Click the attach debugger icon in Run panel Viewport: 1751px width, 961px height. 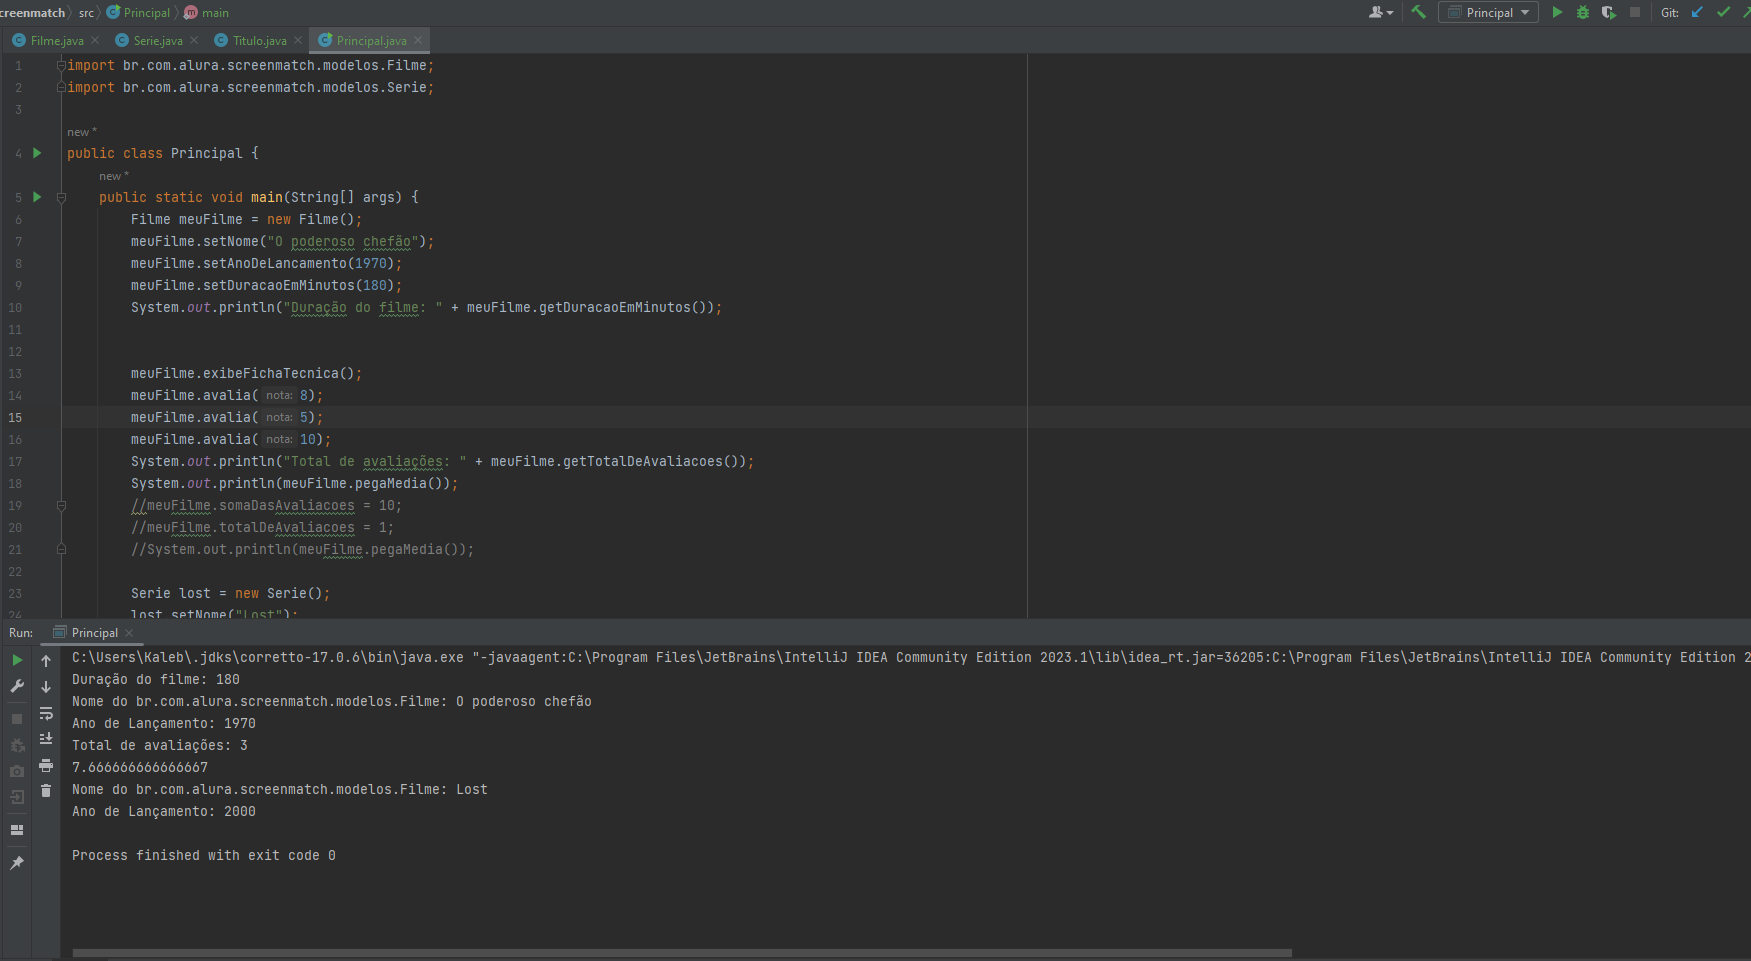(17, 745)
